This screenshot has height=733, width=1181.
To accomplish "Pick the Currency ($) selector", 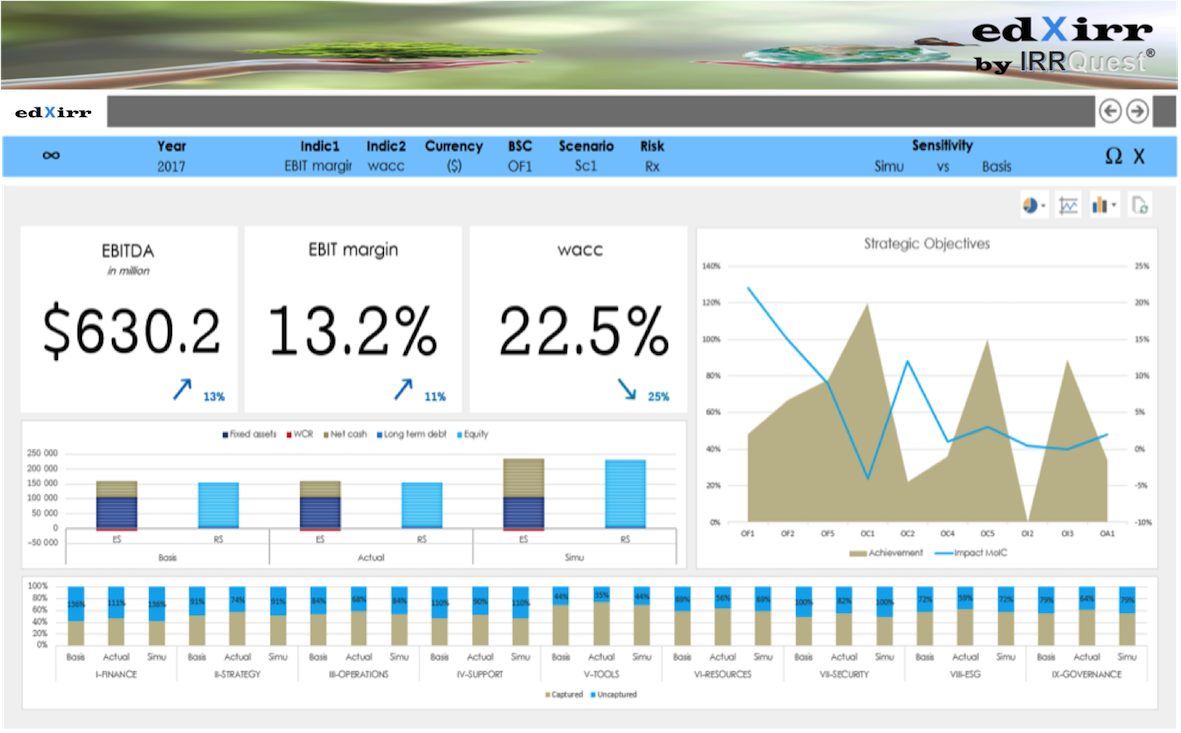I will (x=454, y=166).
